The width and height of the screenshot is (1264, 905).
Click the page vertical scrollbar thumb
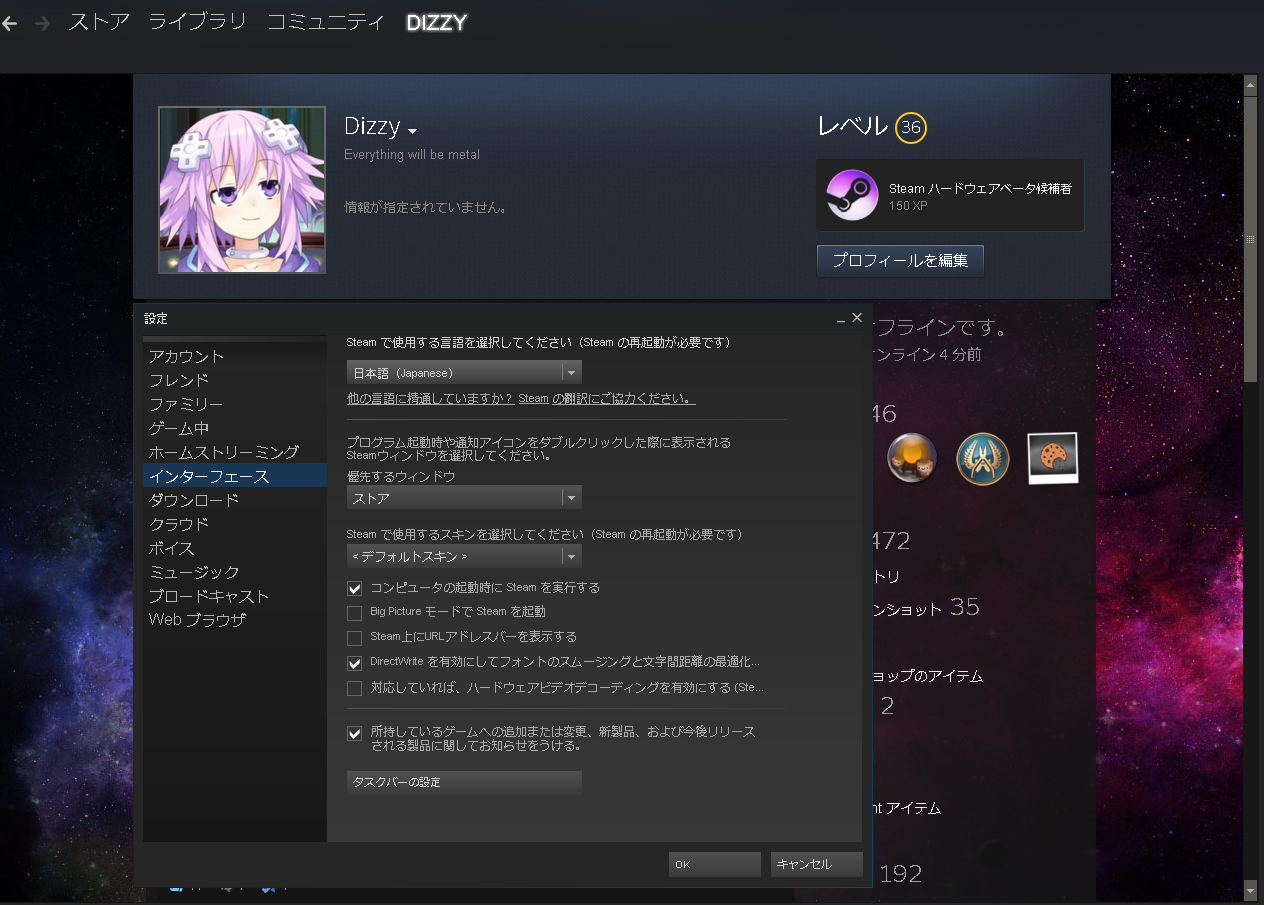coord(1250,238)
